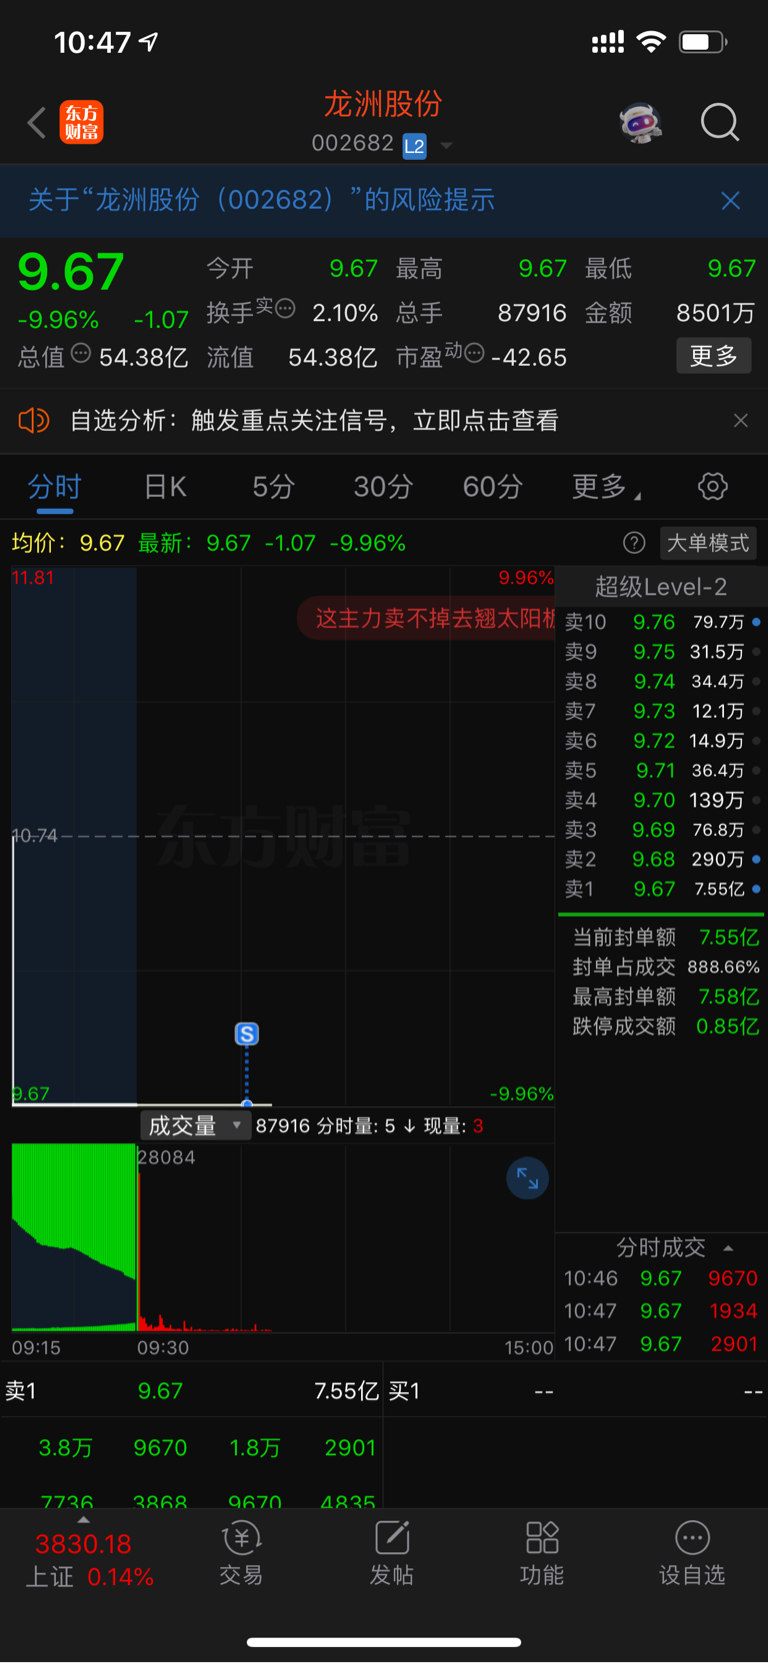Switch to the 5分 tab
The image size is (768, 1663).
(273, 487)
